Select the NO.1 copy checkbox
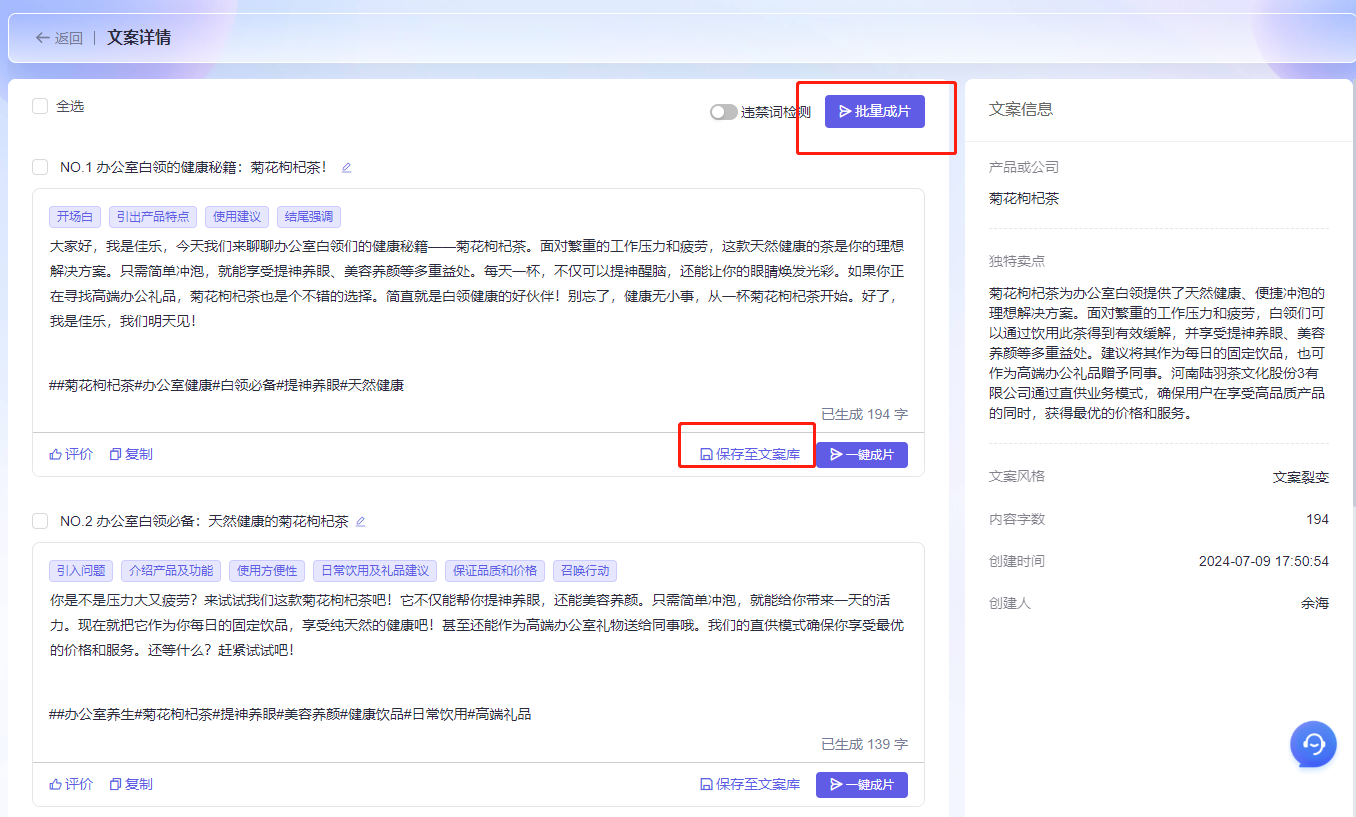The width and height of the screenshot is (1356, 817). 40,167
